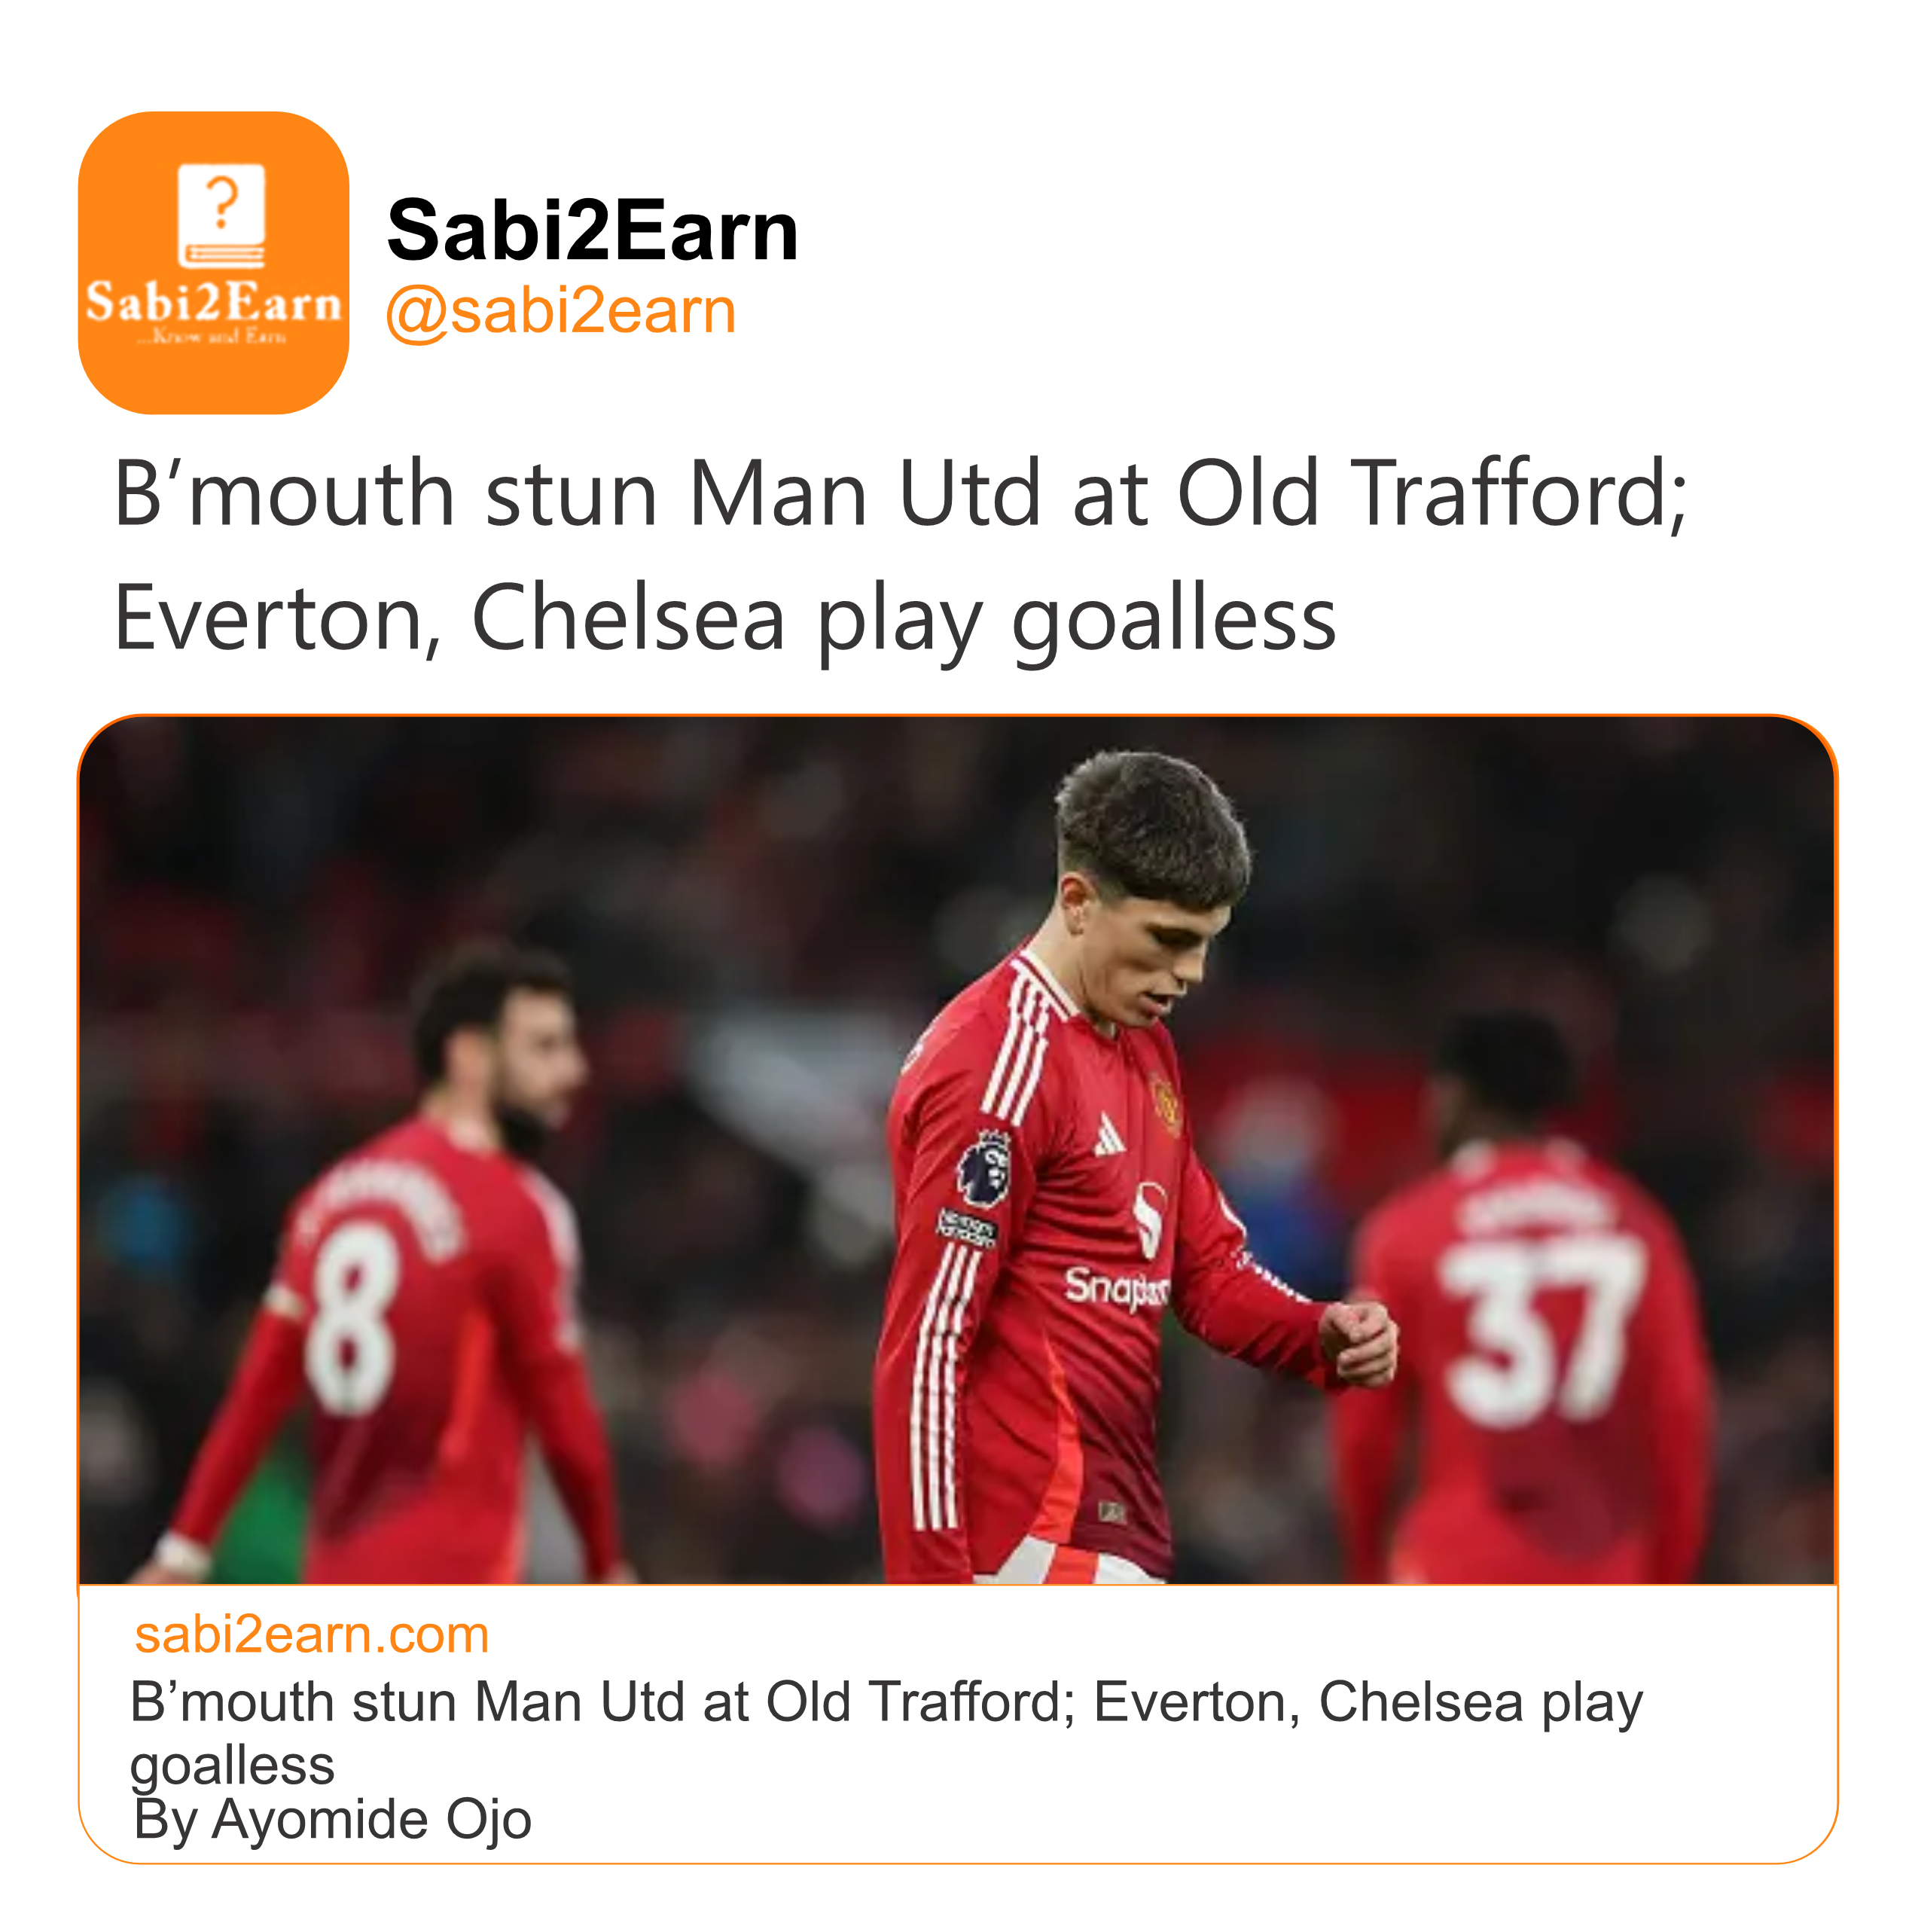Open the @sabi2earn handle link
1915x1932 pixels.
click(x=560, y=311)
